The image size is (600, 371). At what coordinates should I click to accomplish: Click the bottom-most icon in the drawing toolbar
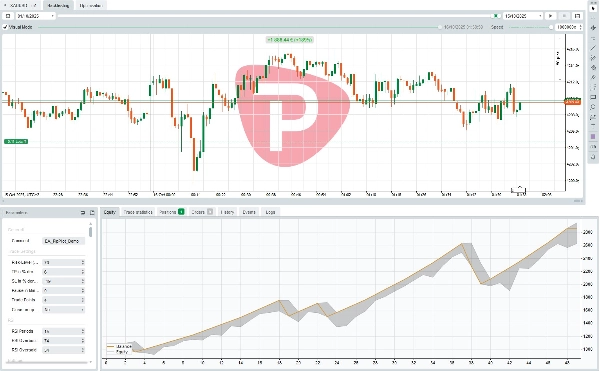pos(593,157)
